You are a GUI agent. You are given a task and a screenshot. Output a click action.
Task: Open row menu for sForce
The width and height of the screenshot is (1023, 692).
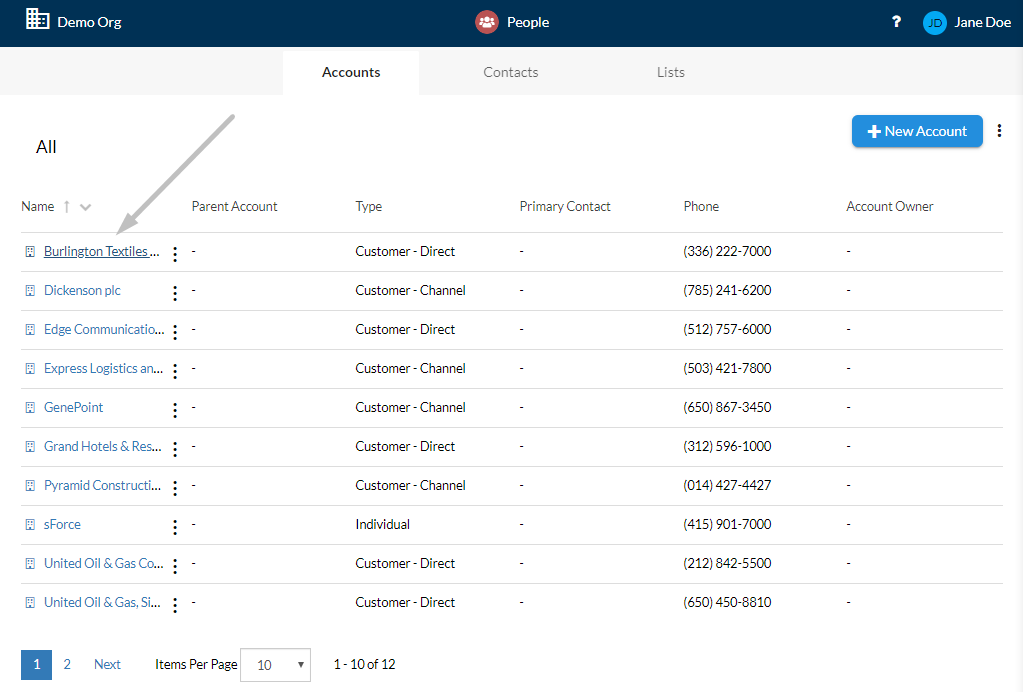coord(175,528)
